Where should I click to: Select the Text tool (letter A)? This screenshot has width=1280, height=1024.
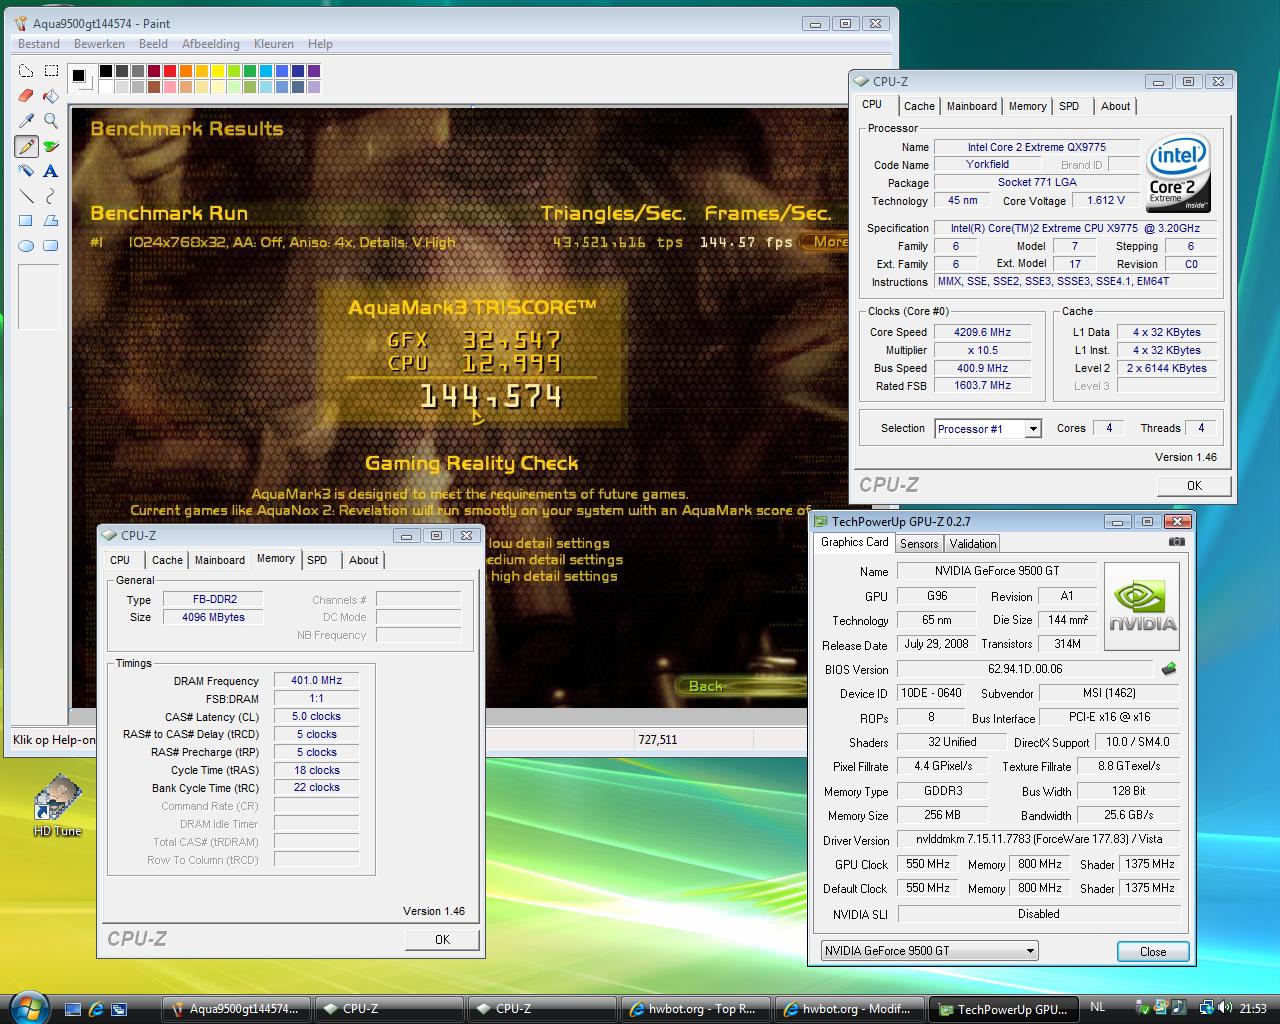pos(51,171)
